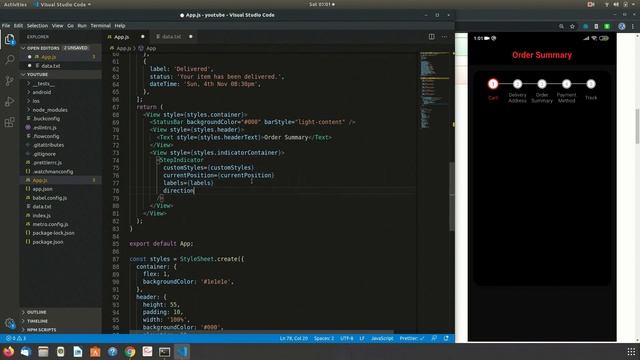
Task: Open the File menu
Action: pos(6,26)
